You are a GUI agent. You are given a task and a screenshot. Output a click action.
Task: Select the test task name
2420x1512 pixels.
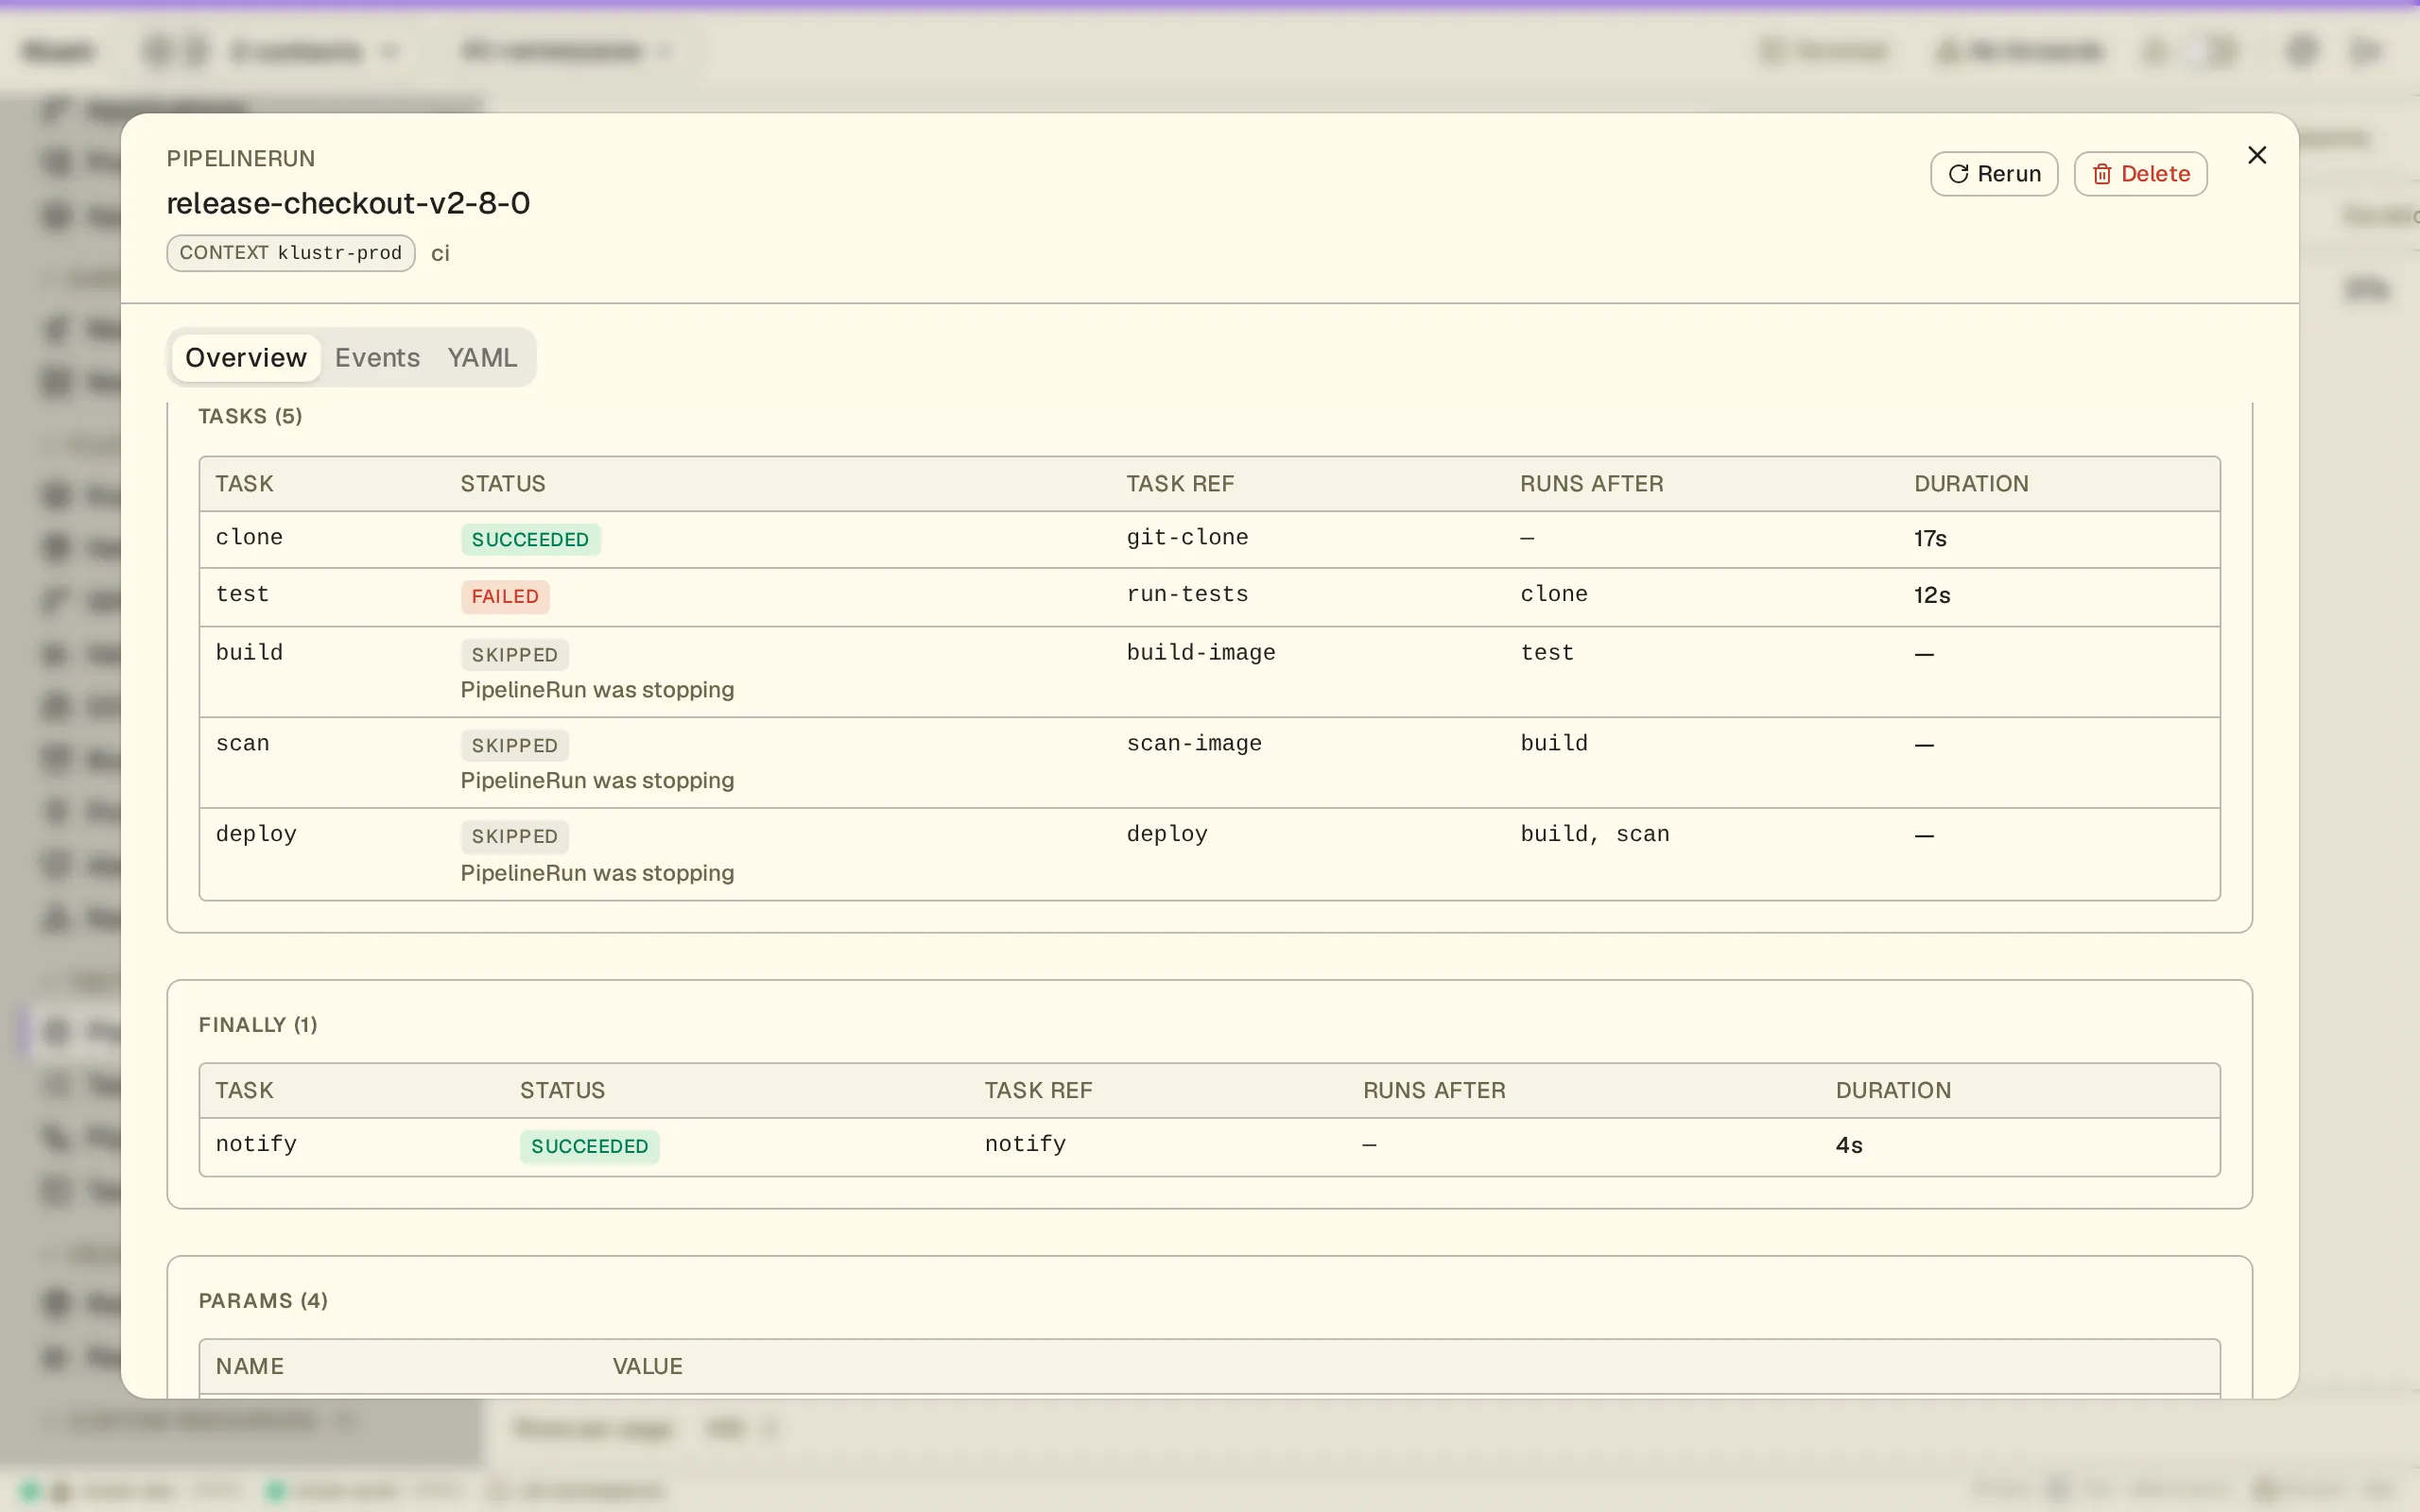(x=242, y=595)
